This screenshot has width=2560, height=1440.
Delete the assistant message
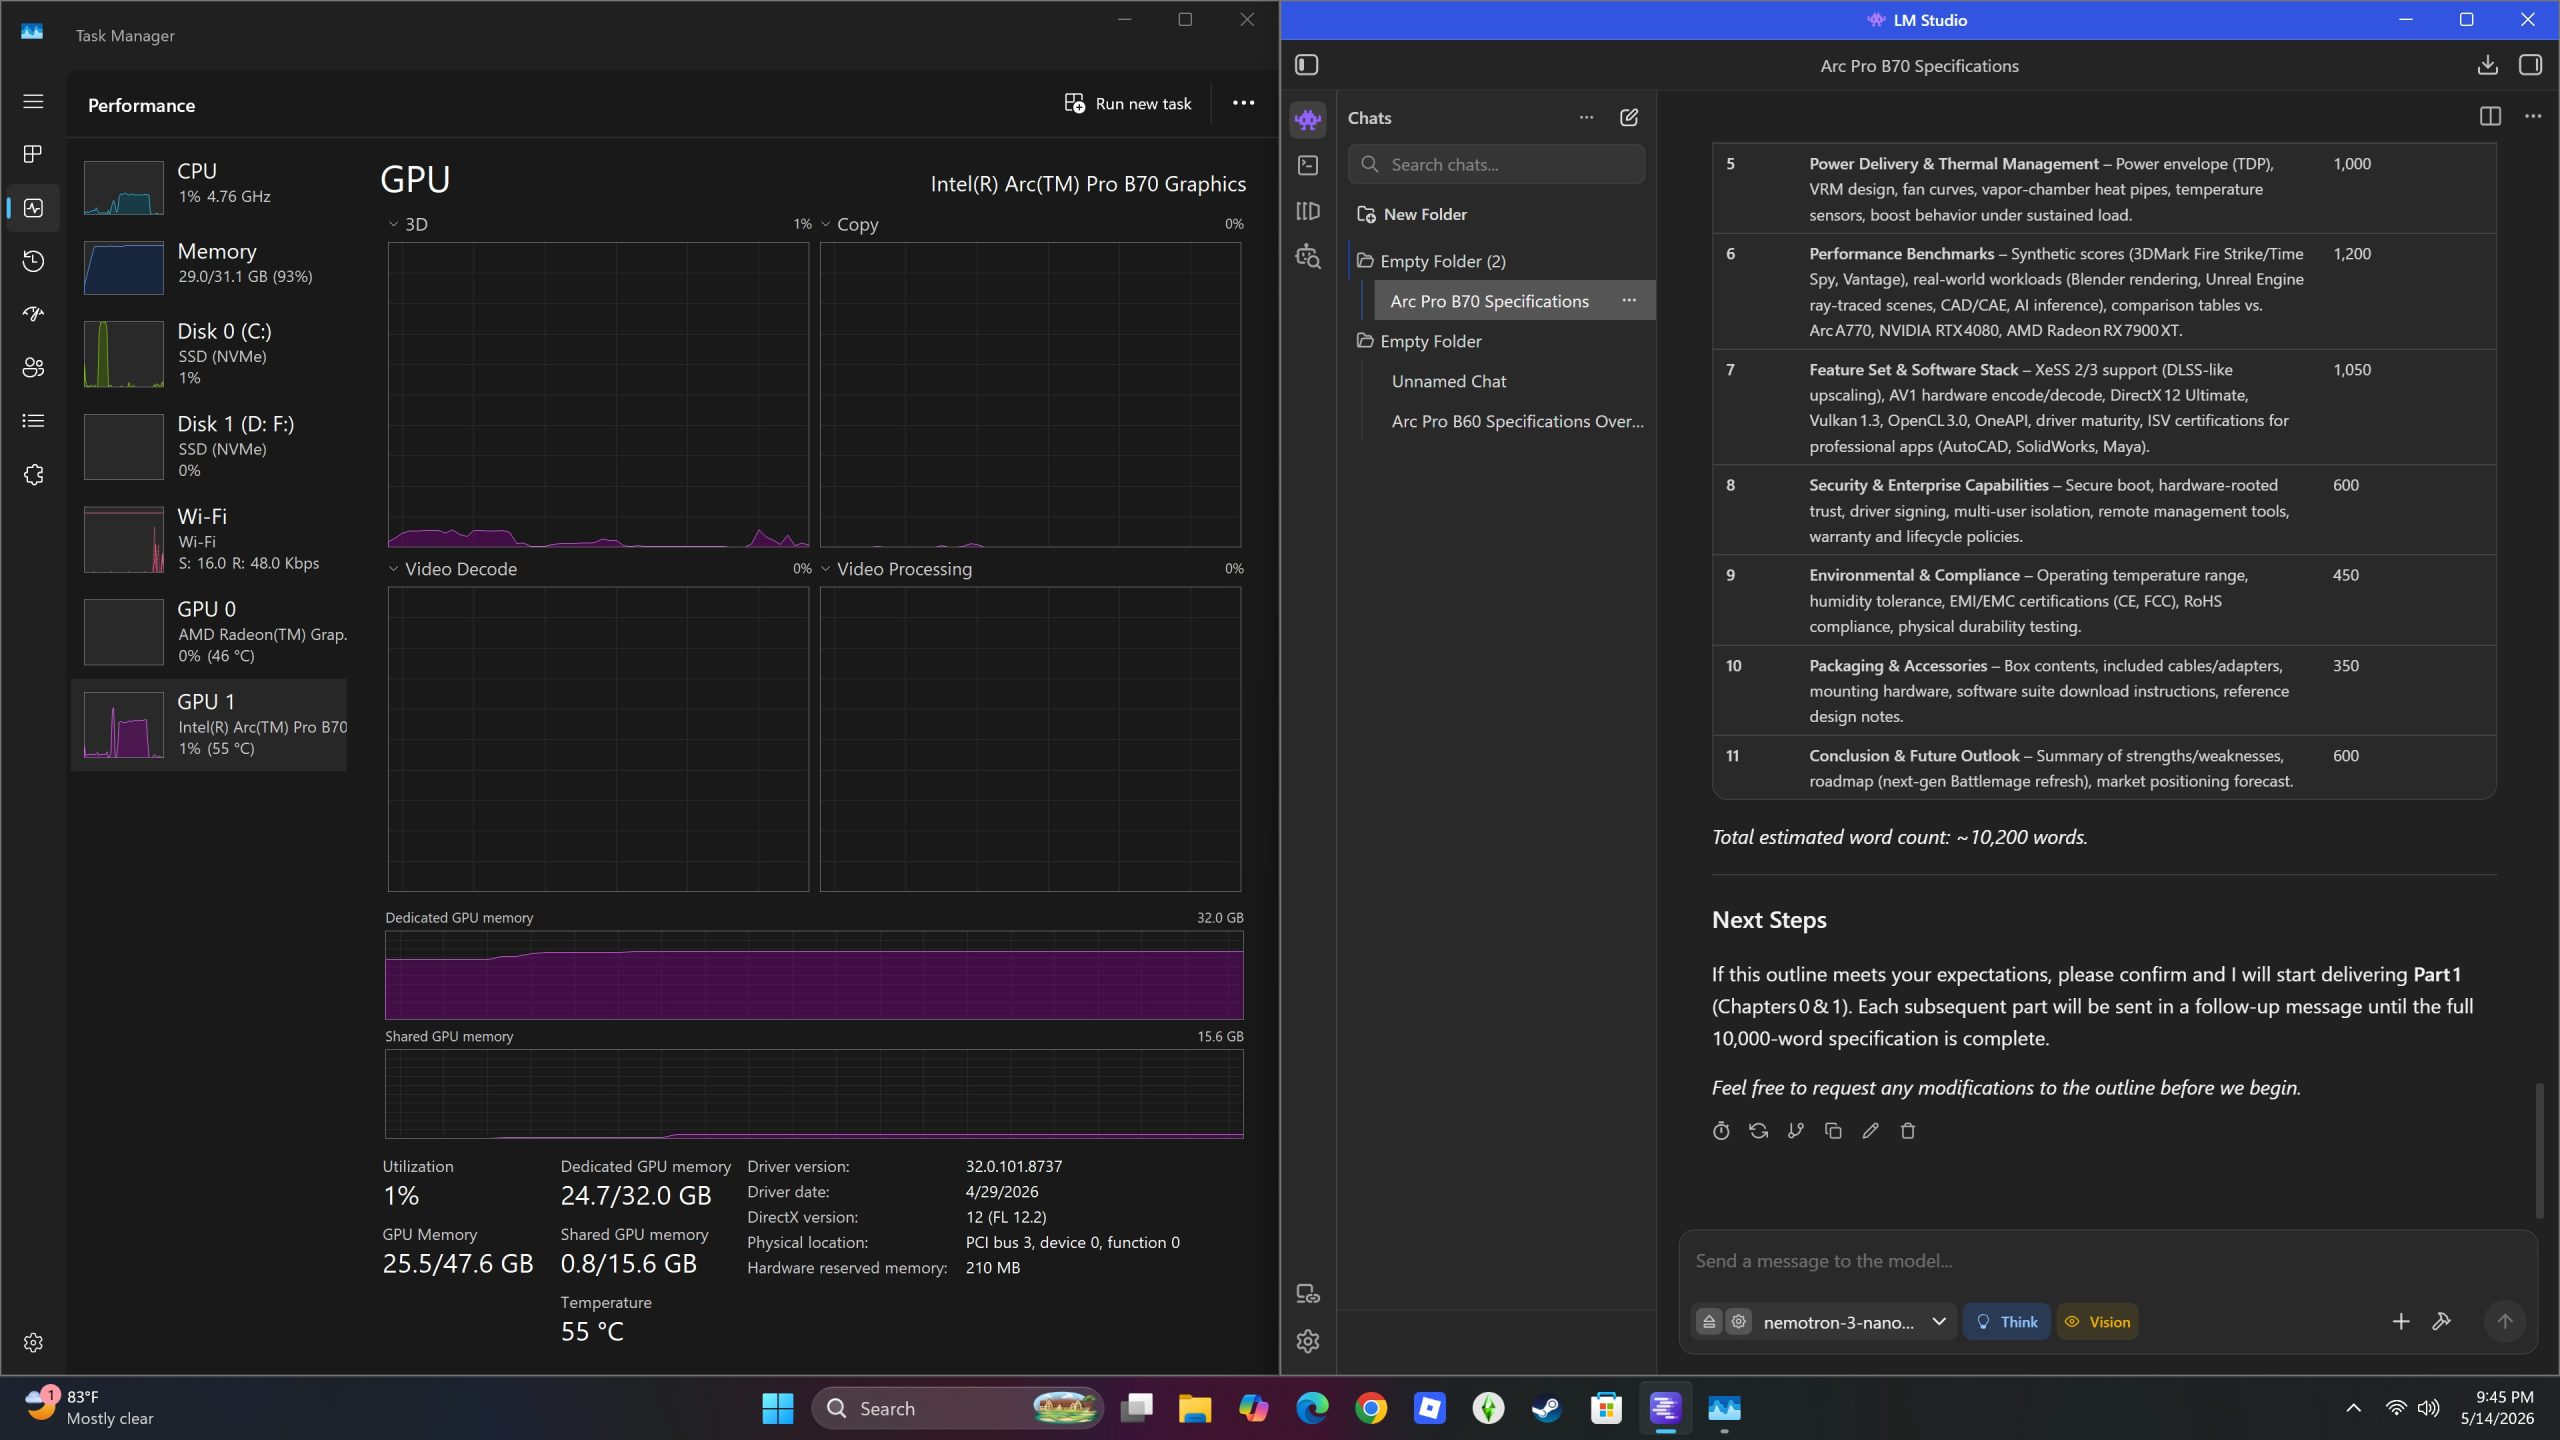[x=1907, y=1130]
